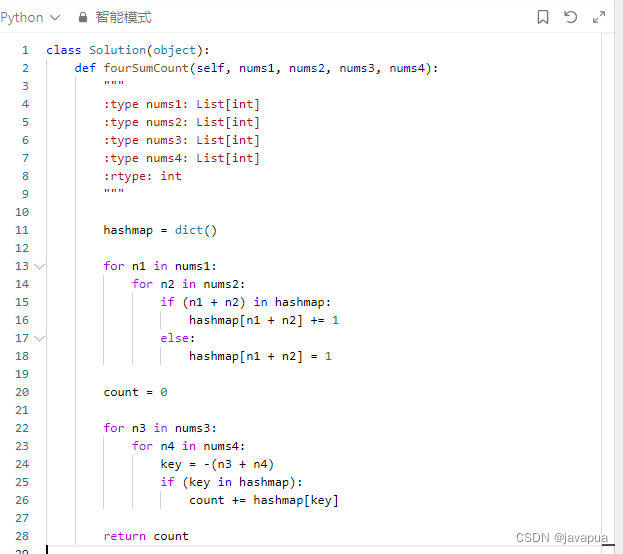
Task: Click the ':type nums4: List[int]' docstring line
Action: (182, 158)
